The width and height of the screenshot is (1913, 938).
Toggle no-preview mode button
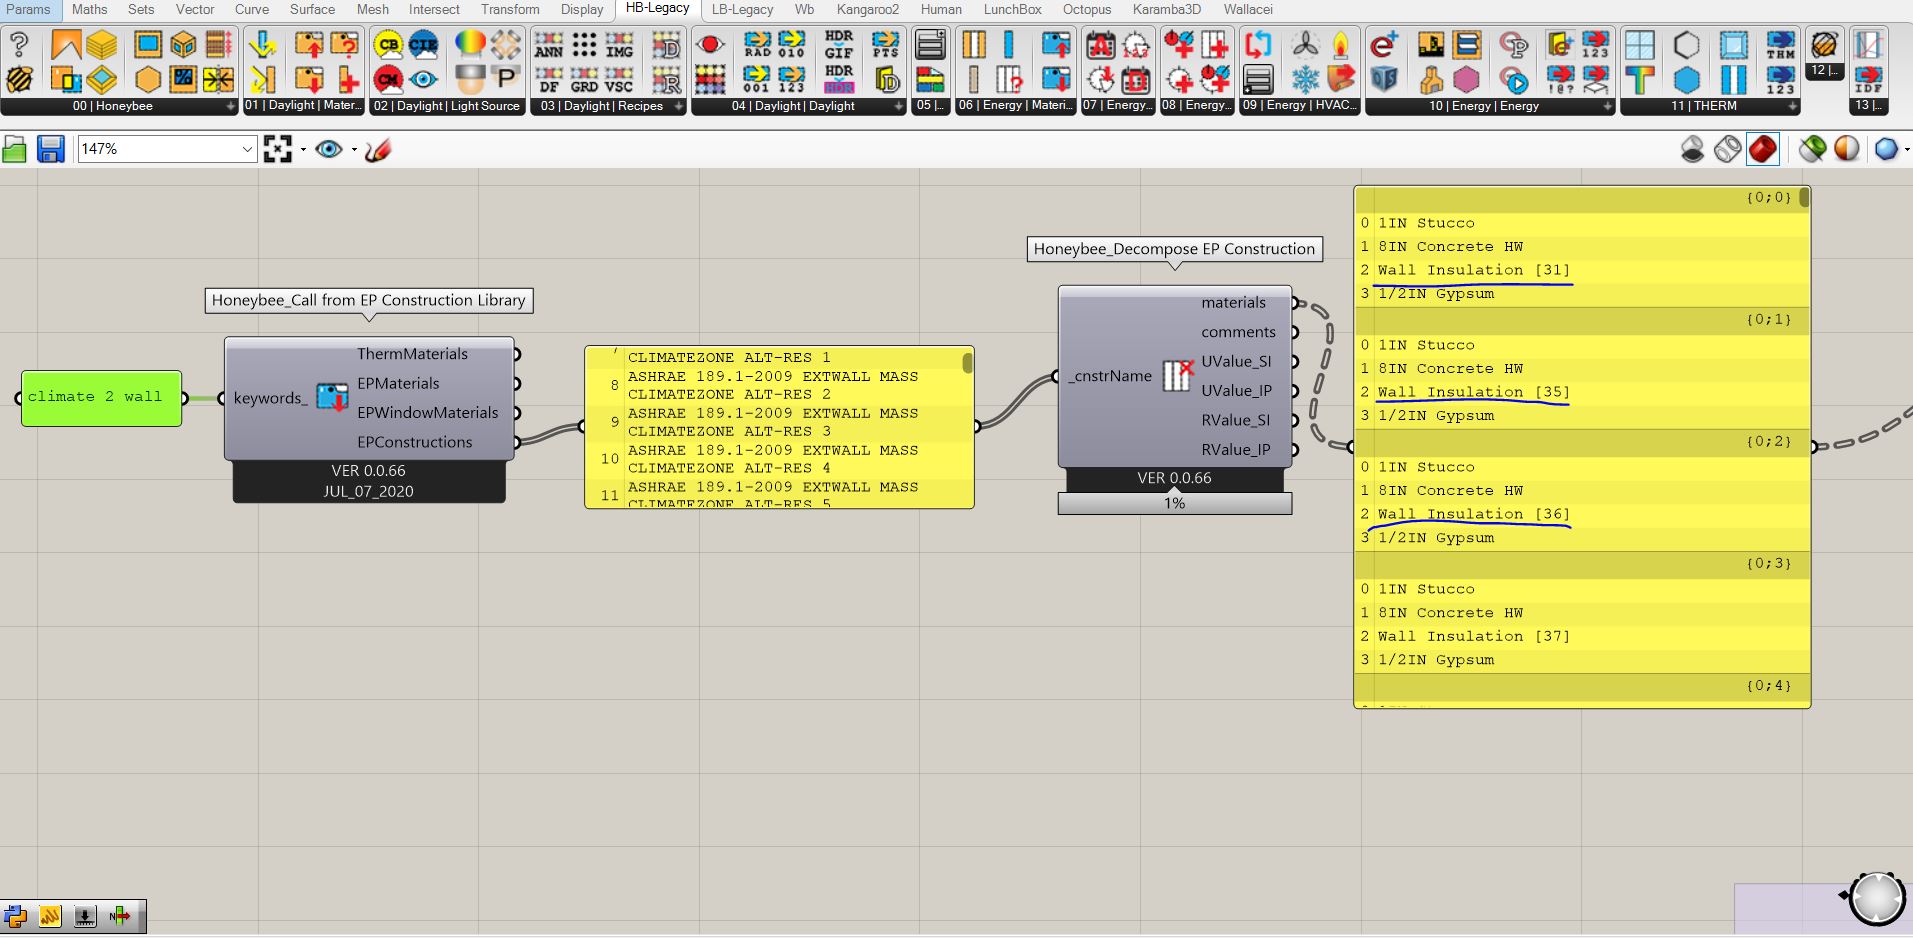pyautogui.click(x=1692, y=149)
